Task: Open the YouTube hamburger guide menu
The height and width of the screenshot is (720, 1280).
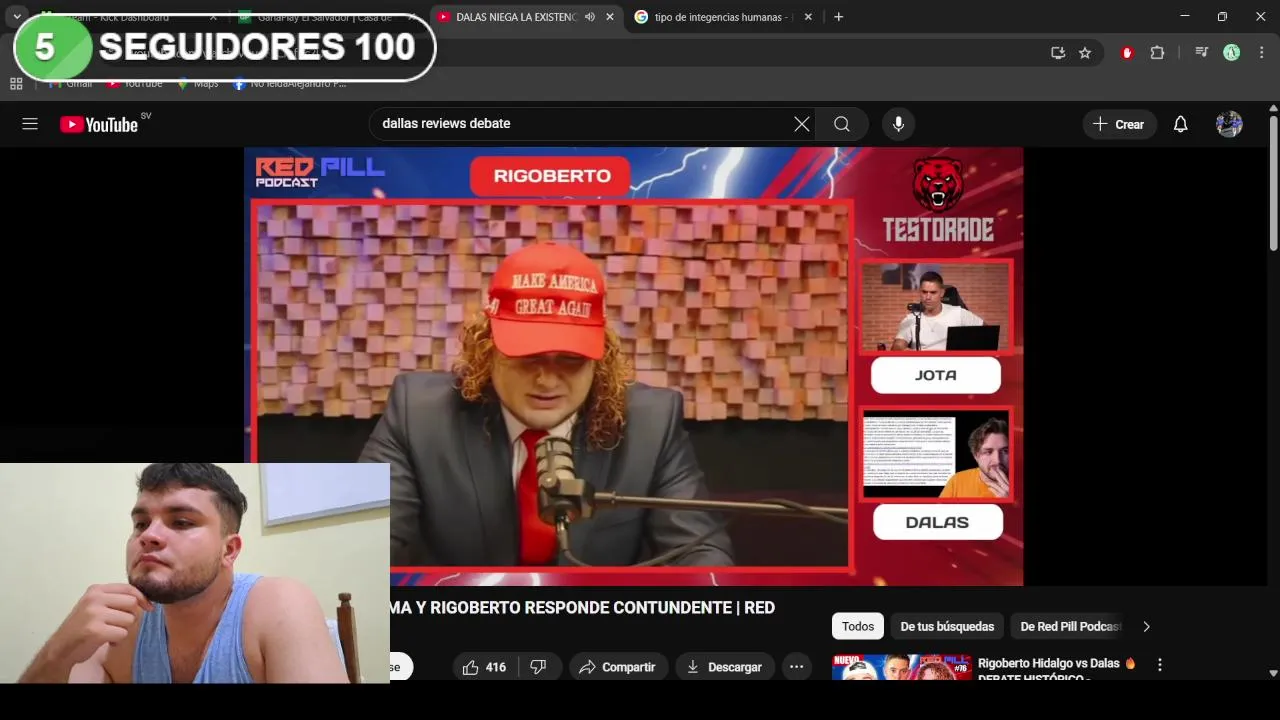Action: pos(30,124)
